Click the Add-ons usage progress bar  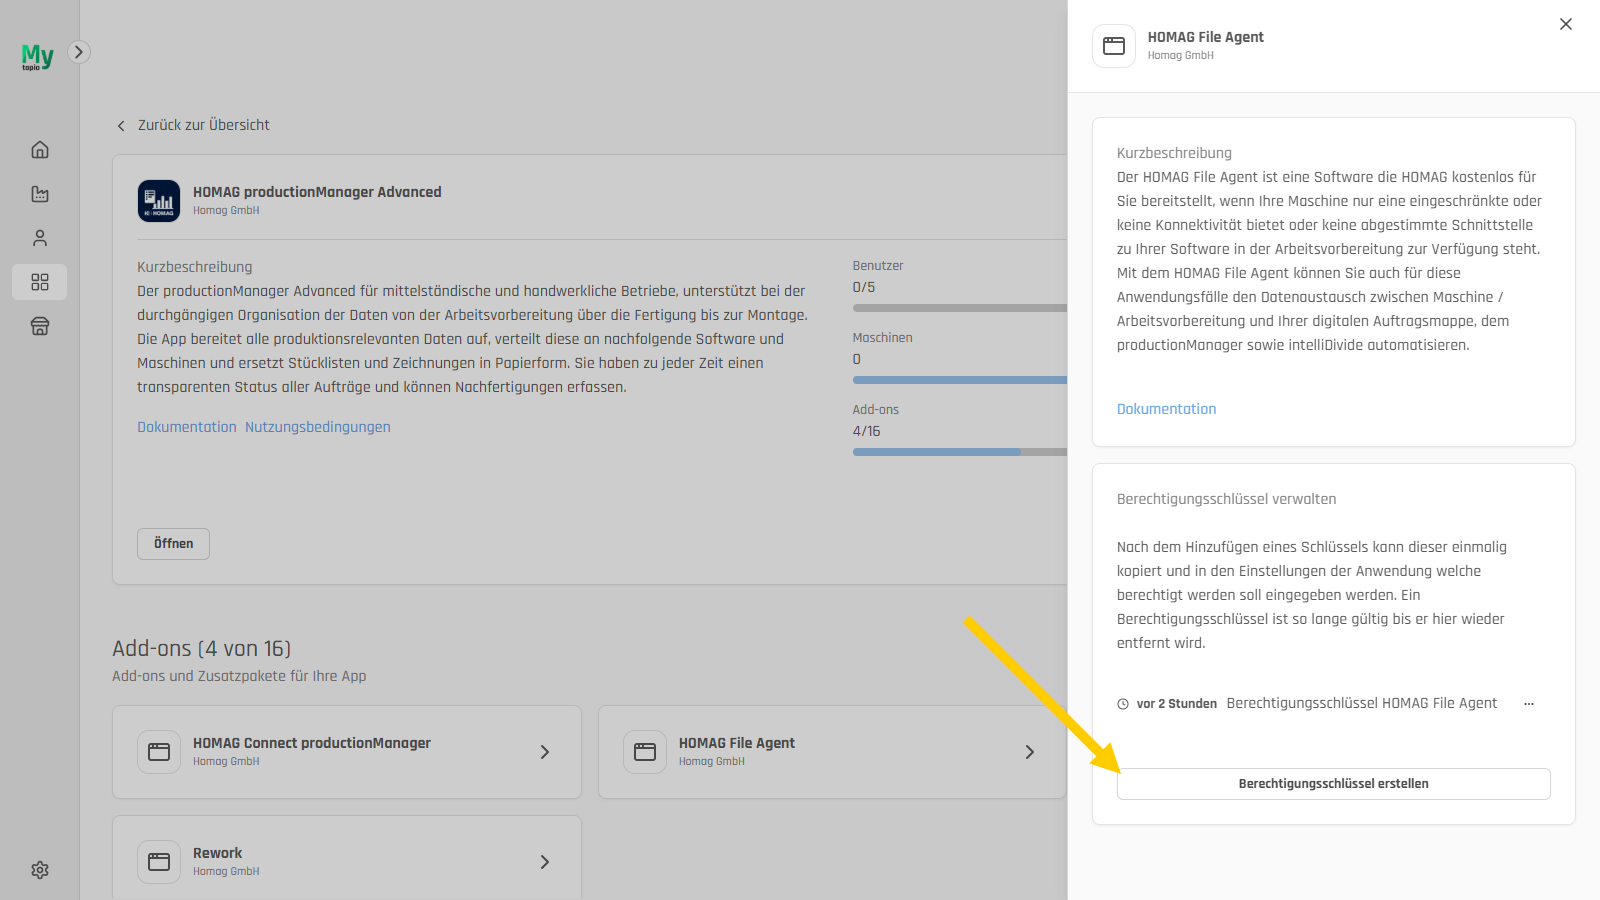click(960, 452)
